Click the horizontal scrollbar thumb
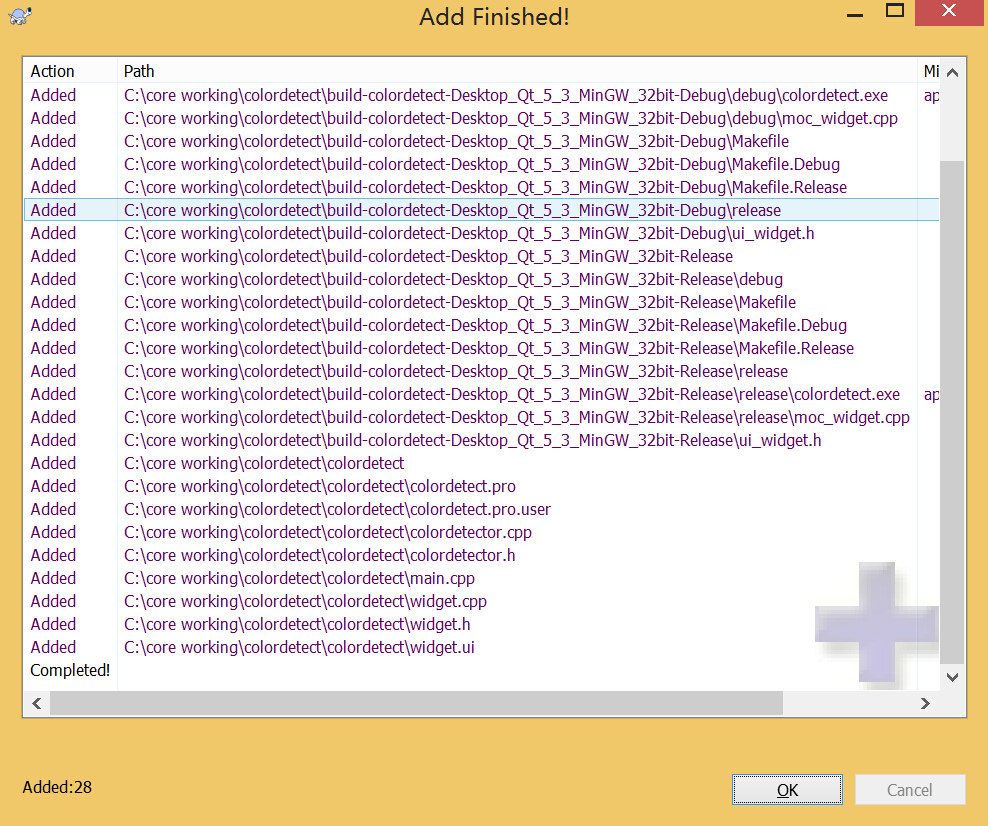The height and width of the screenshot is (826, 988). coord(416,703)
